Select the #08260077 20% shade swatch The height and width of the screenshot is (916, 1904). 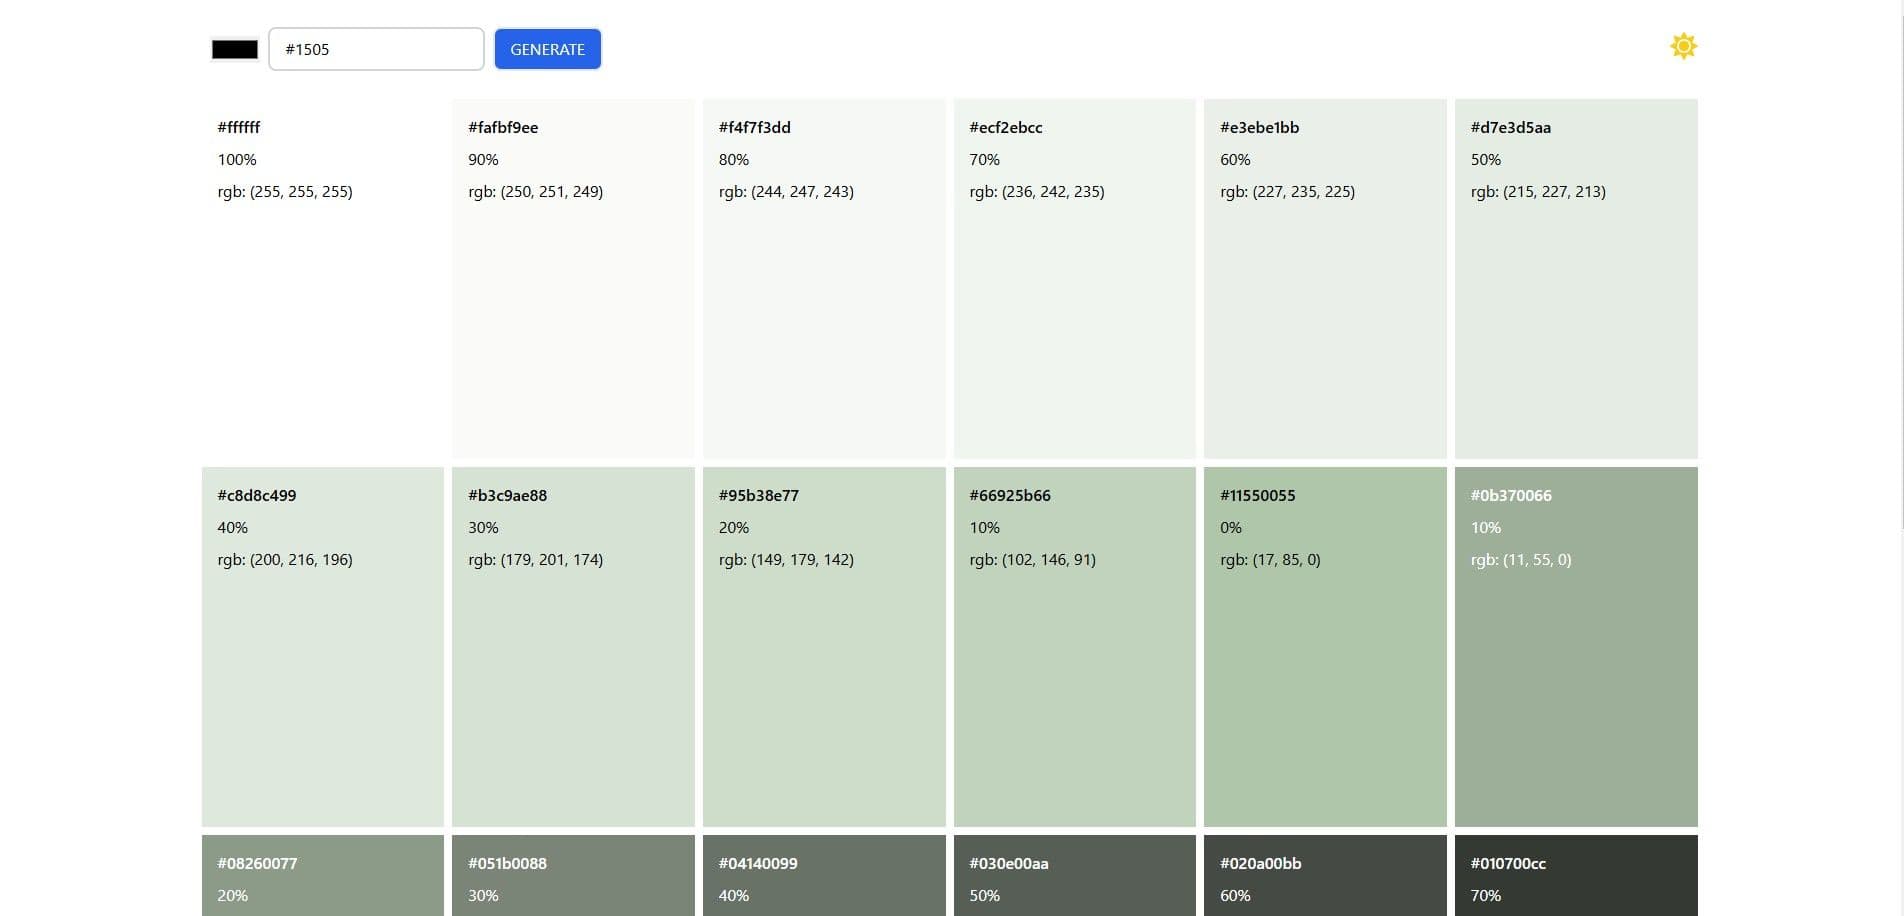(x=322, y=877)
